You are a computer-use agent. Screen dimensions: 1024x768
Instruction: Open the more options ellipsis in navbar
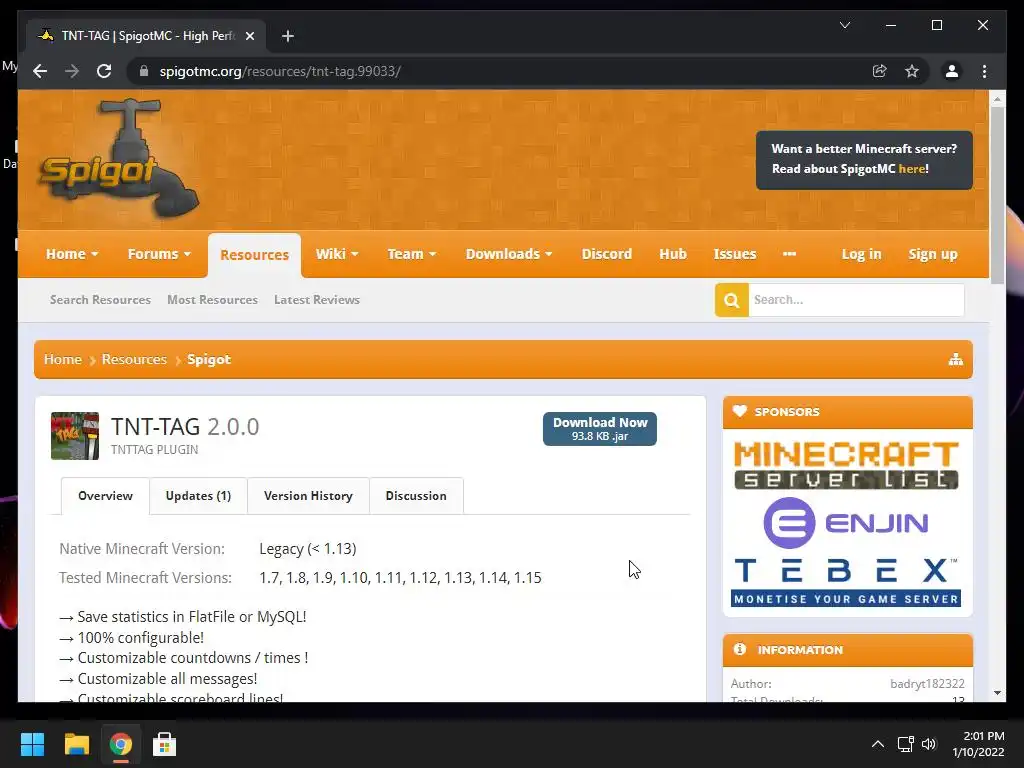tap(790, 254)
